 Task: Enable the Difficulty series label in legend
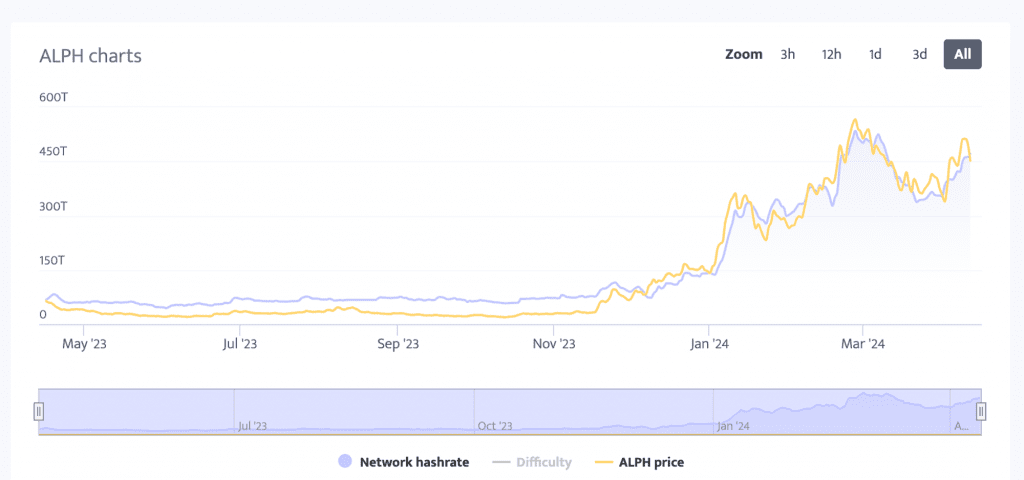click(x=545, y=462)
